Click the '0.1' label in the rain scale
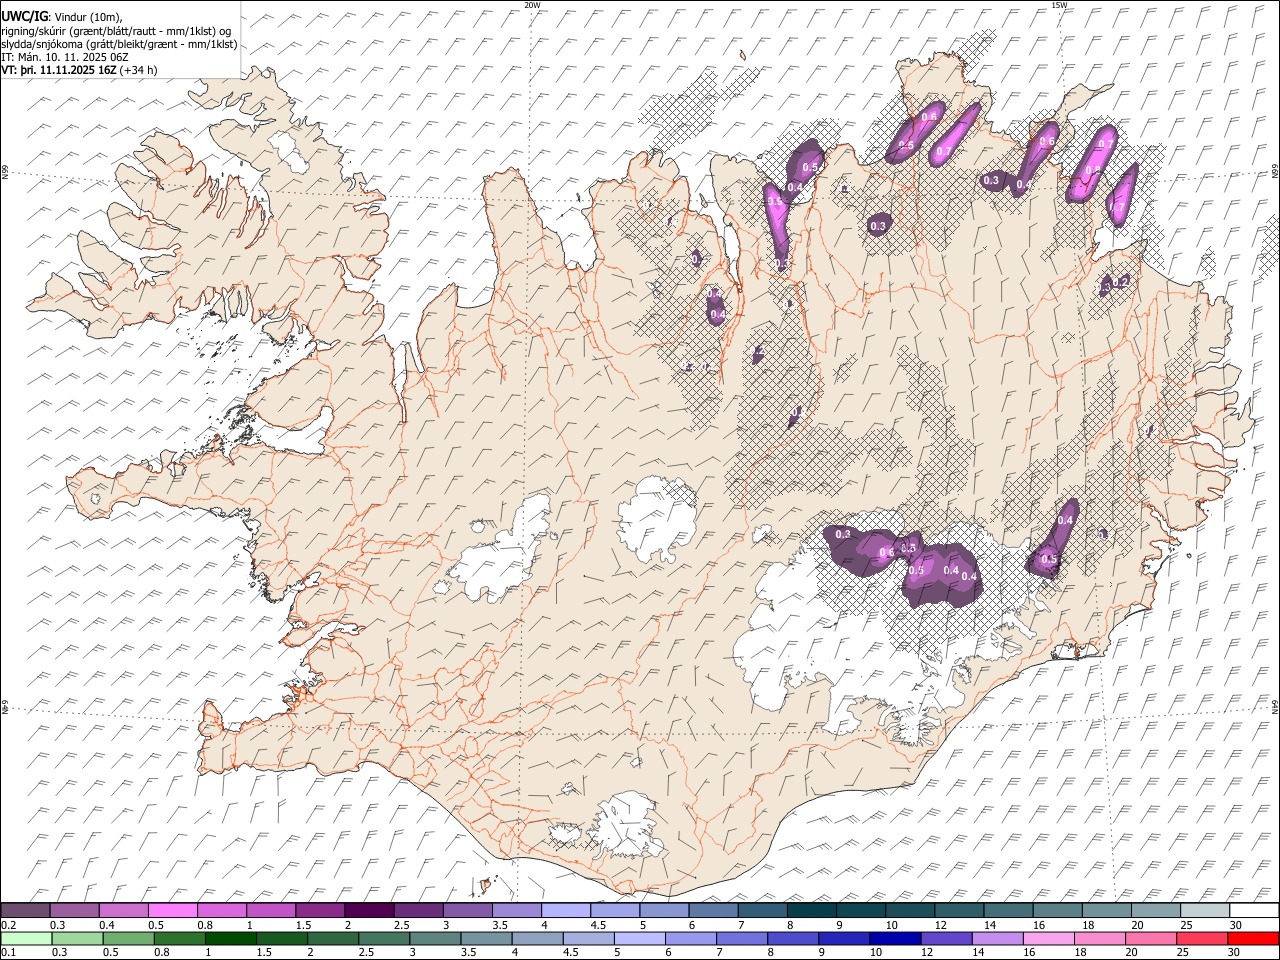Screen dimensions: 1280x960 (7, 952)
